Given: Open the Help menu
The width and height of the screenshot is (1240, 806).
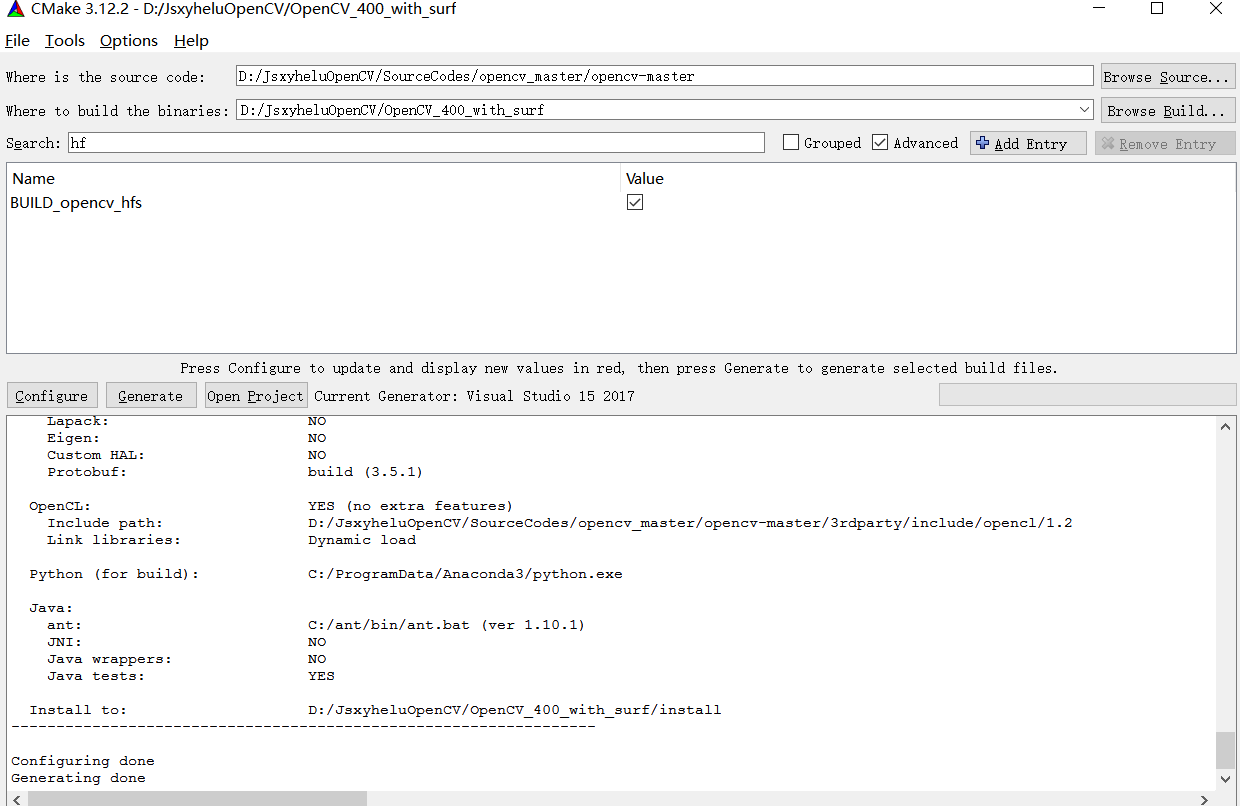Looking at the screenshot, I should coord(191,41).
